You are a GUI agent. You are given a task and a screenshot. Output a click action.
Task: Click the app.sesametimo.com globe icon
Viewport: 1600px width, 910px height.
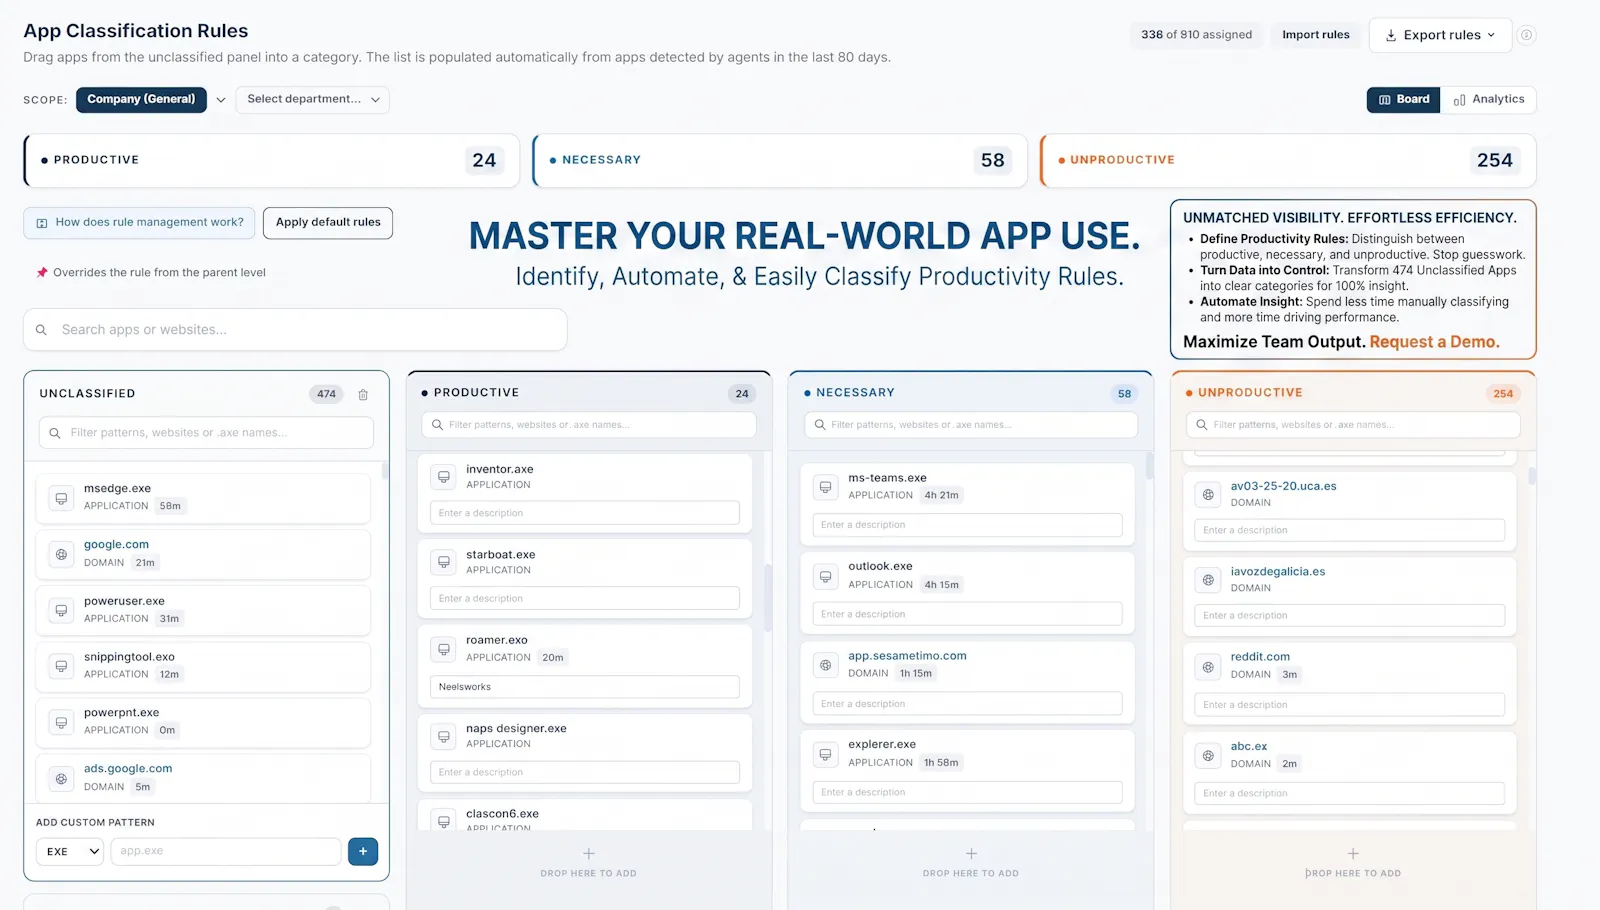pos(825,664)
